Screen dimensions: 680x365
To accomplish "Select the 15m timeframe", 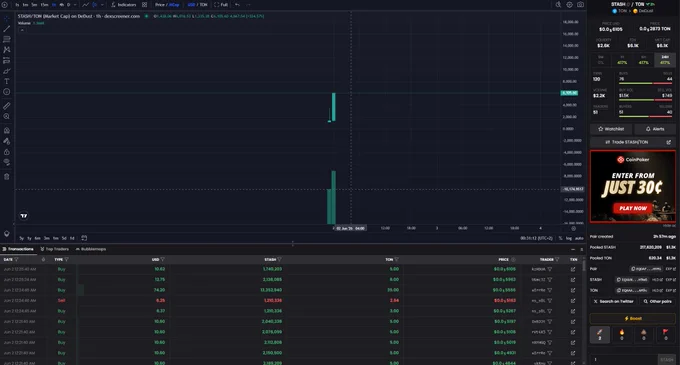I will (x=44, y=5).
